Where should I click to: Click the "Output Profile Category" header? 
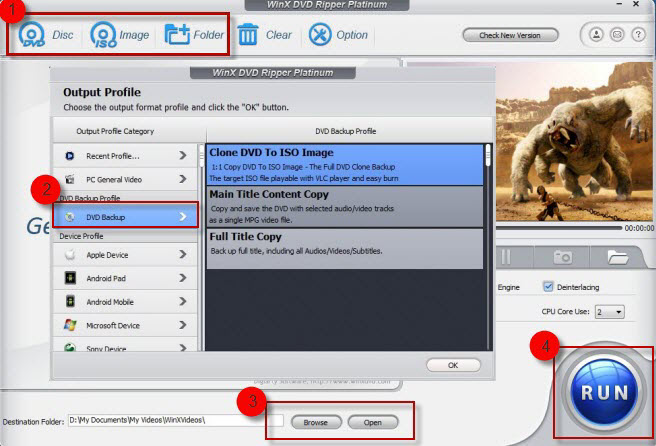[115, 131]
